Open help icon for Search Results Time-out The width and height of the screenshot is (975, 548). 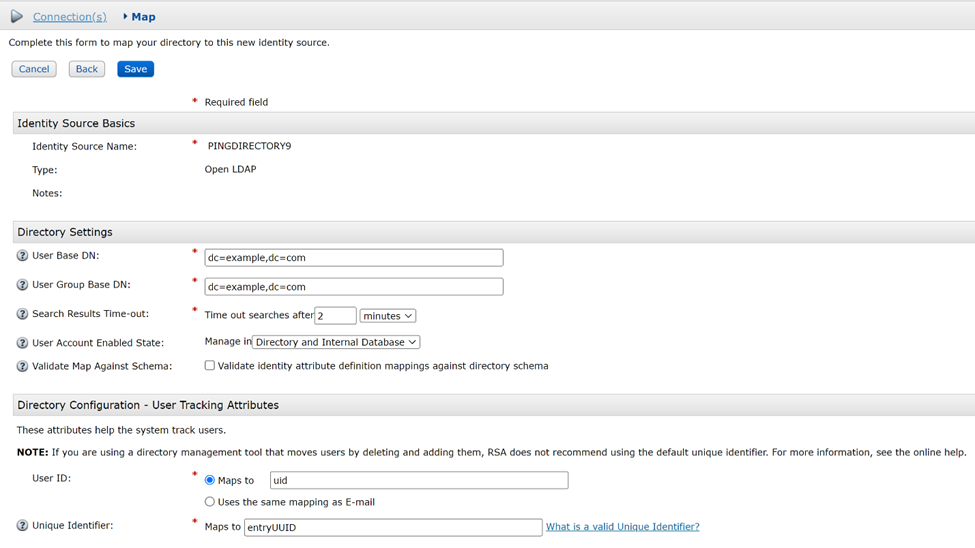tap(22, 314)
